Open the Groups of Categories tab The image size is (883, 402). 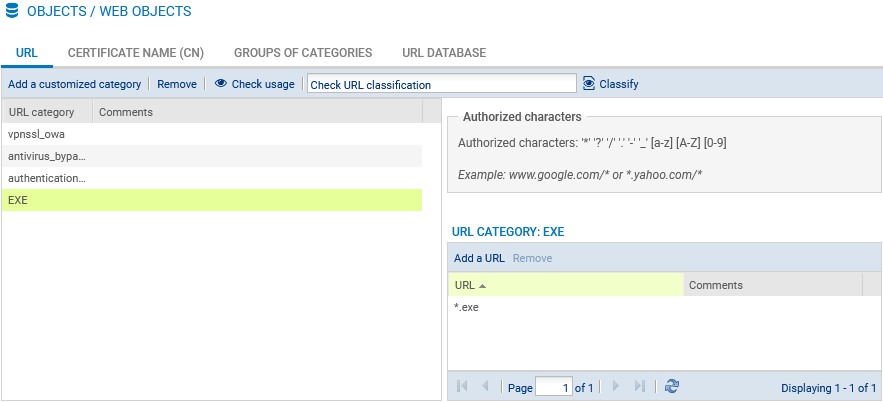click(x=303, y=52)
